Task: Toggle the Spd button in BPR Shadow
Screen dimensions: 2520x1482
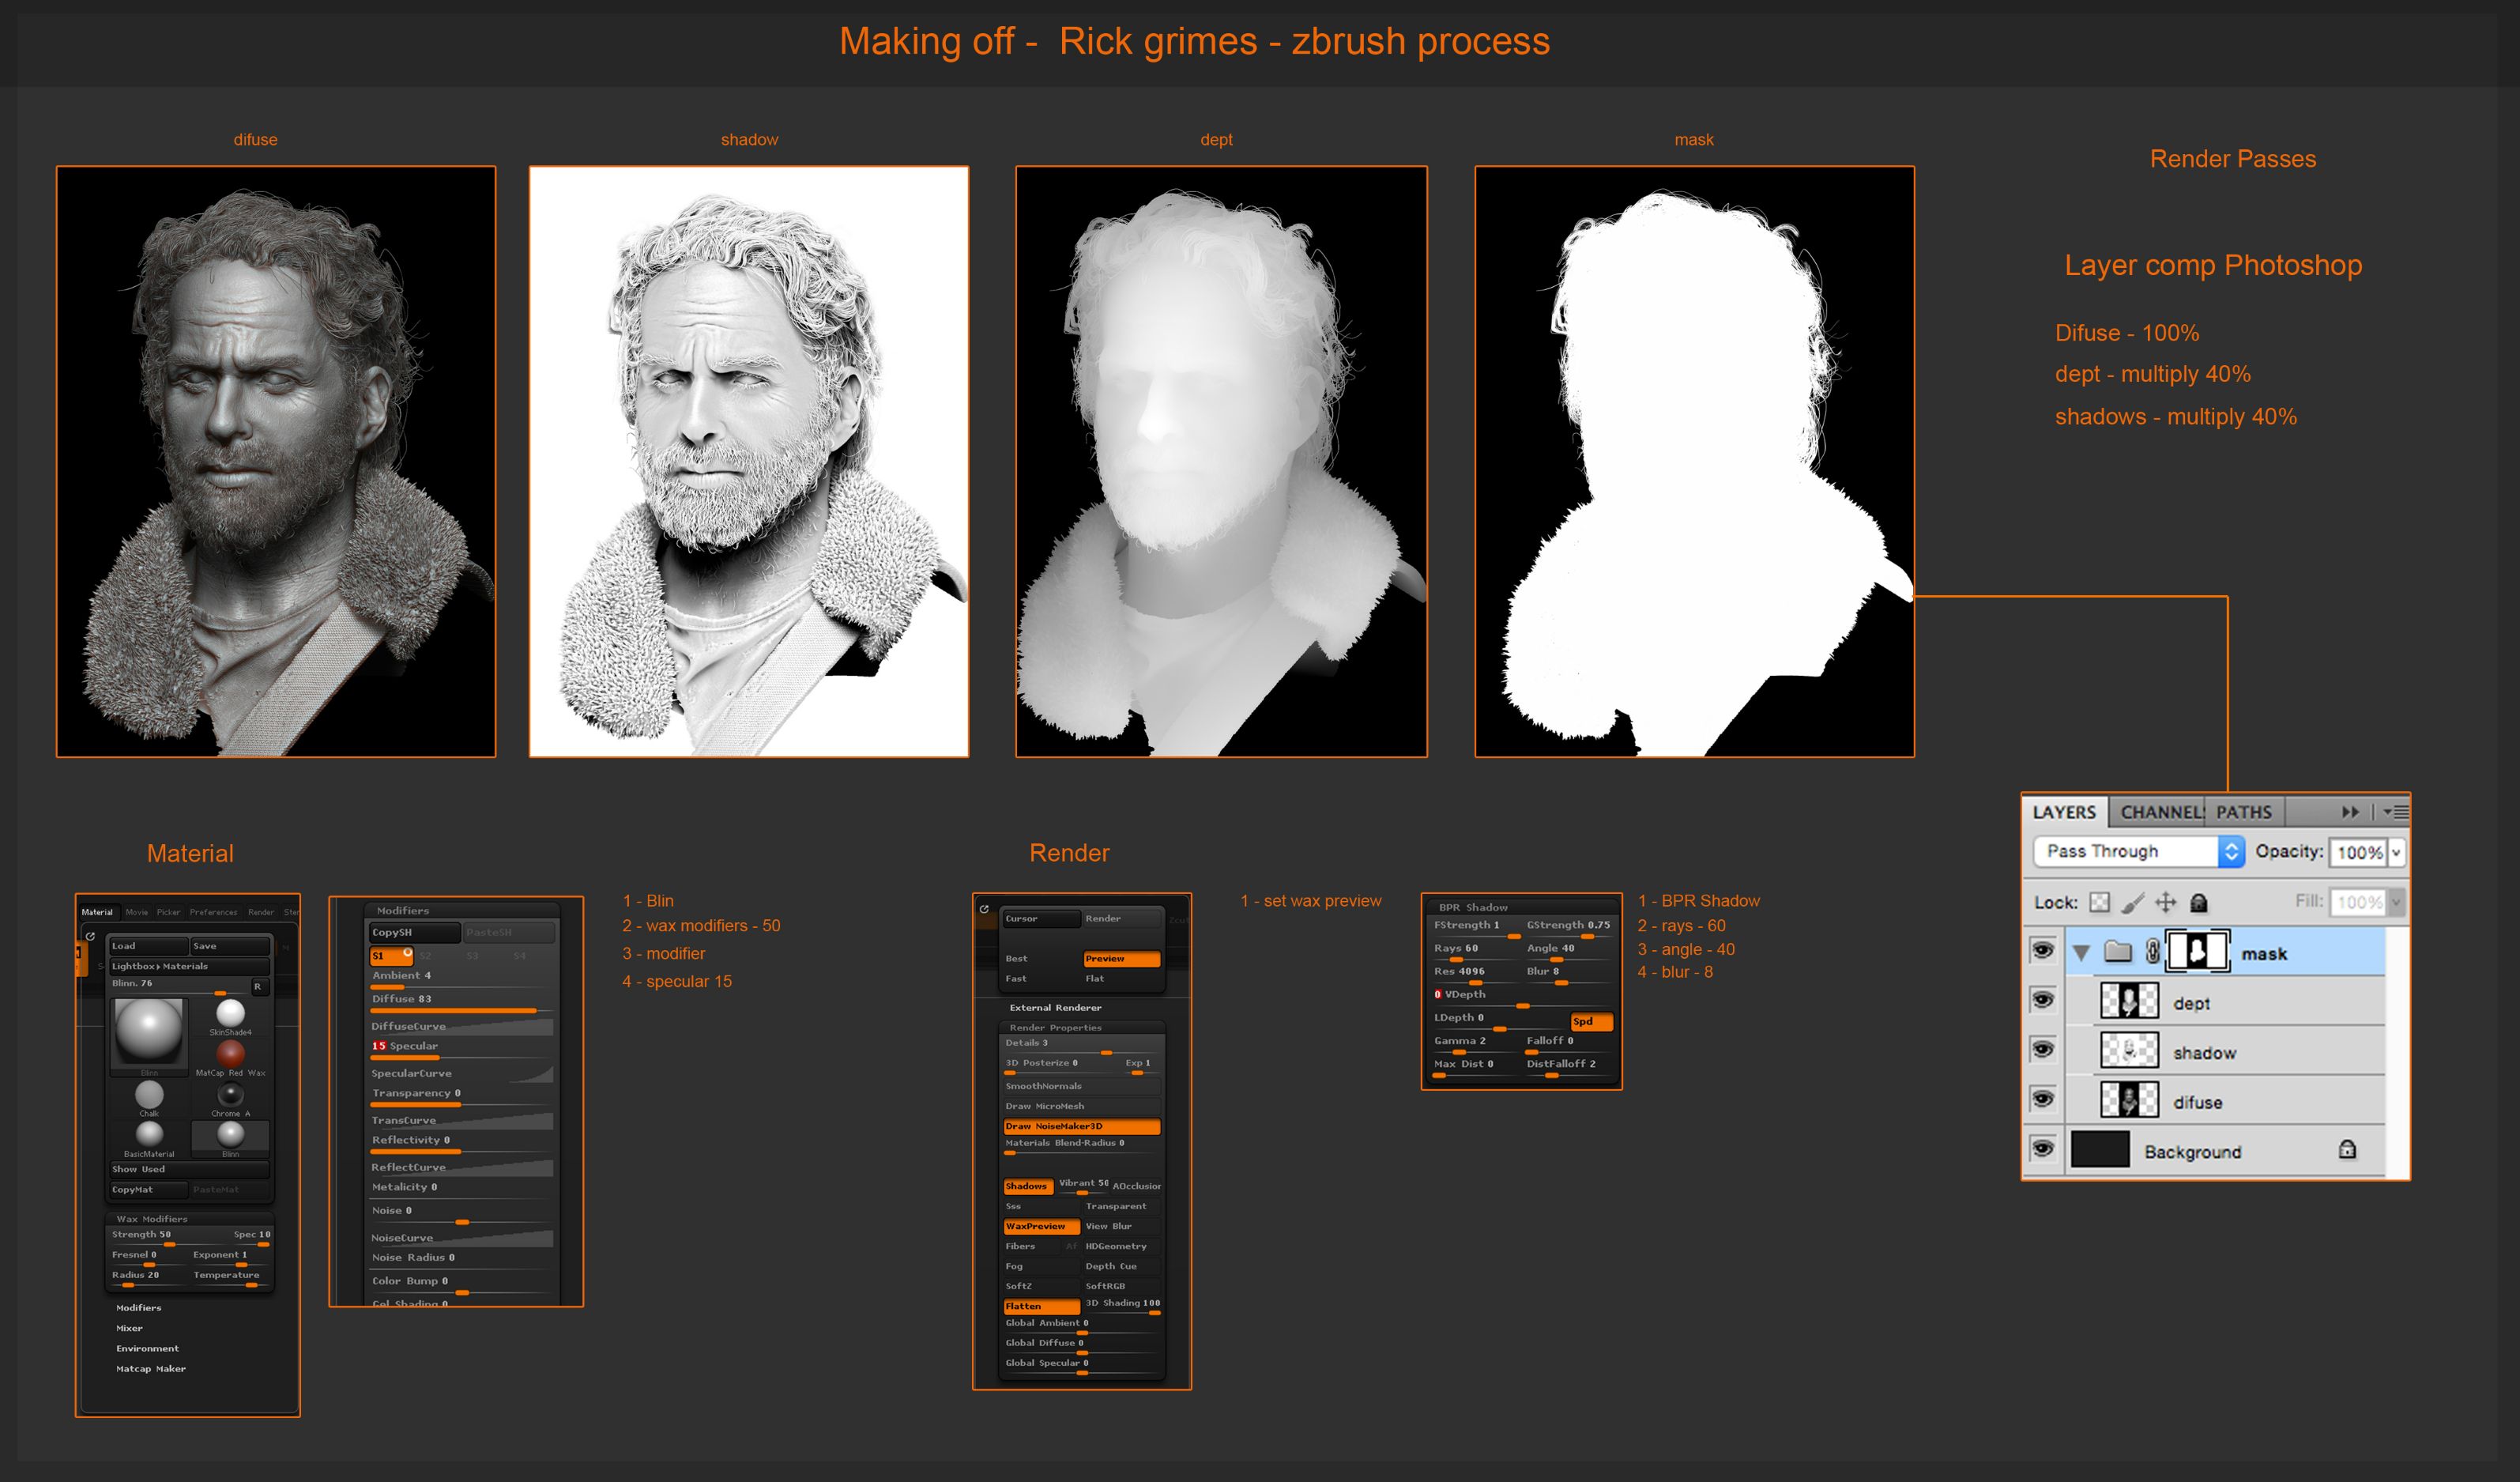Action: [x=1591, y=1021]
